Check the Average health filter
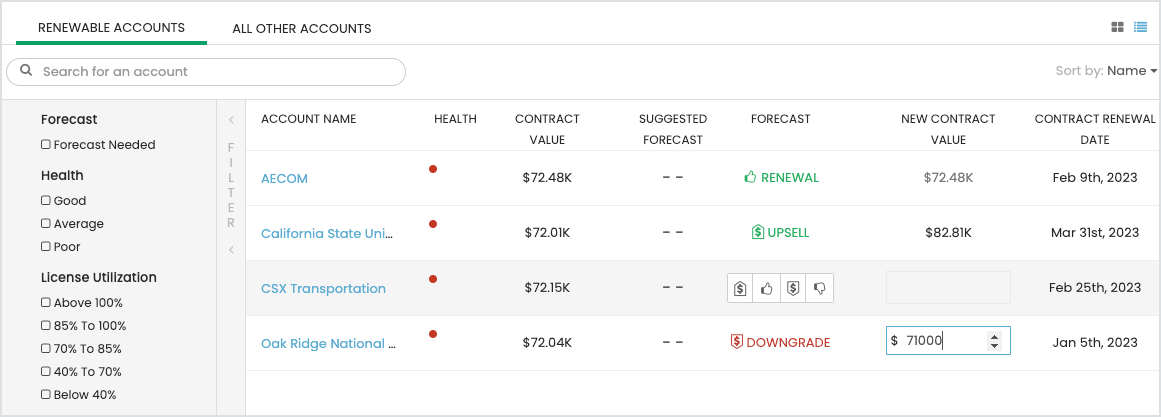Screen dimensions: 1161x417 coord(46,223)
